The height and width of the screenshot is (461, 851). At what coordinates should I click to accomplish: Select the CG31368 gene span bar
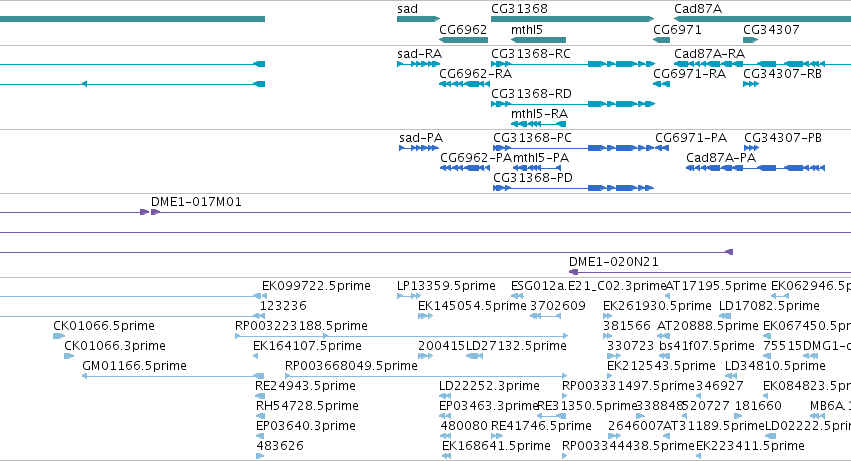pyautogui.click(x=573, y=19)
